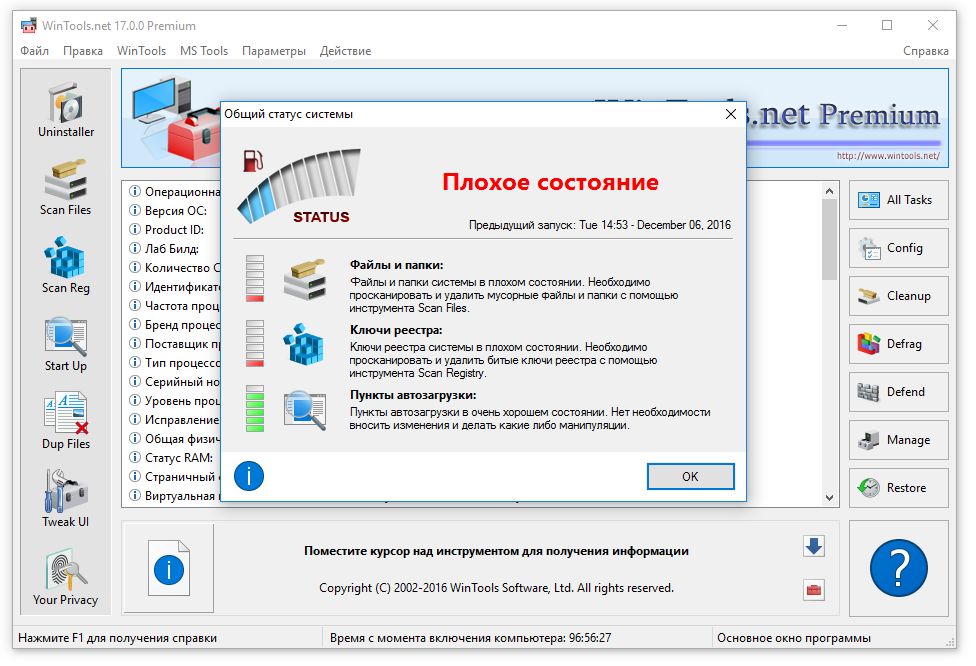Launch the Tweak UI tool
976x666 pixels.
(x=65, y=499)
